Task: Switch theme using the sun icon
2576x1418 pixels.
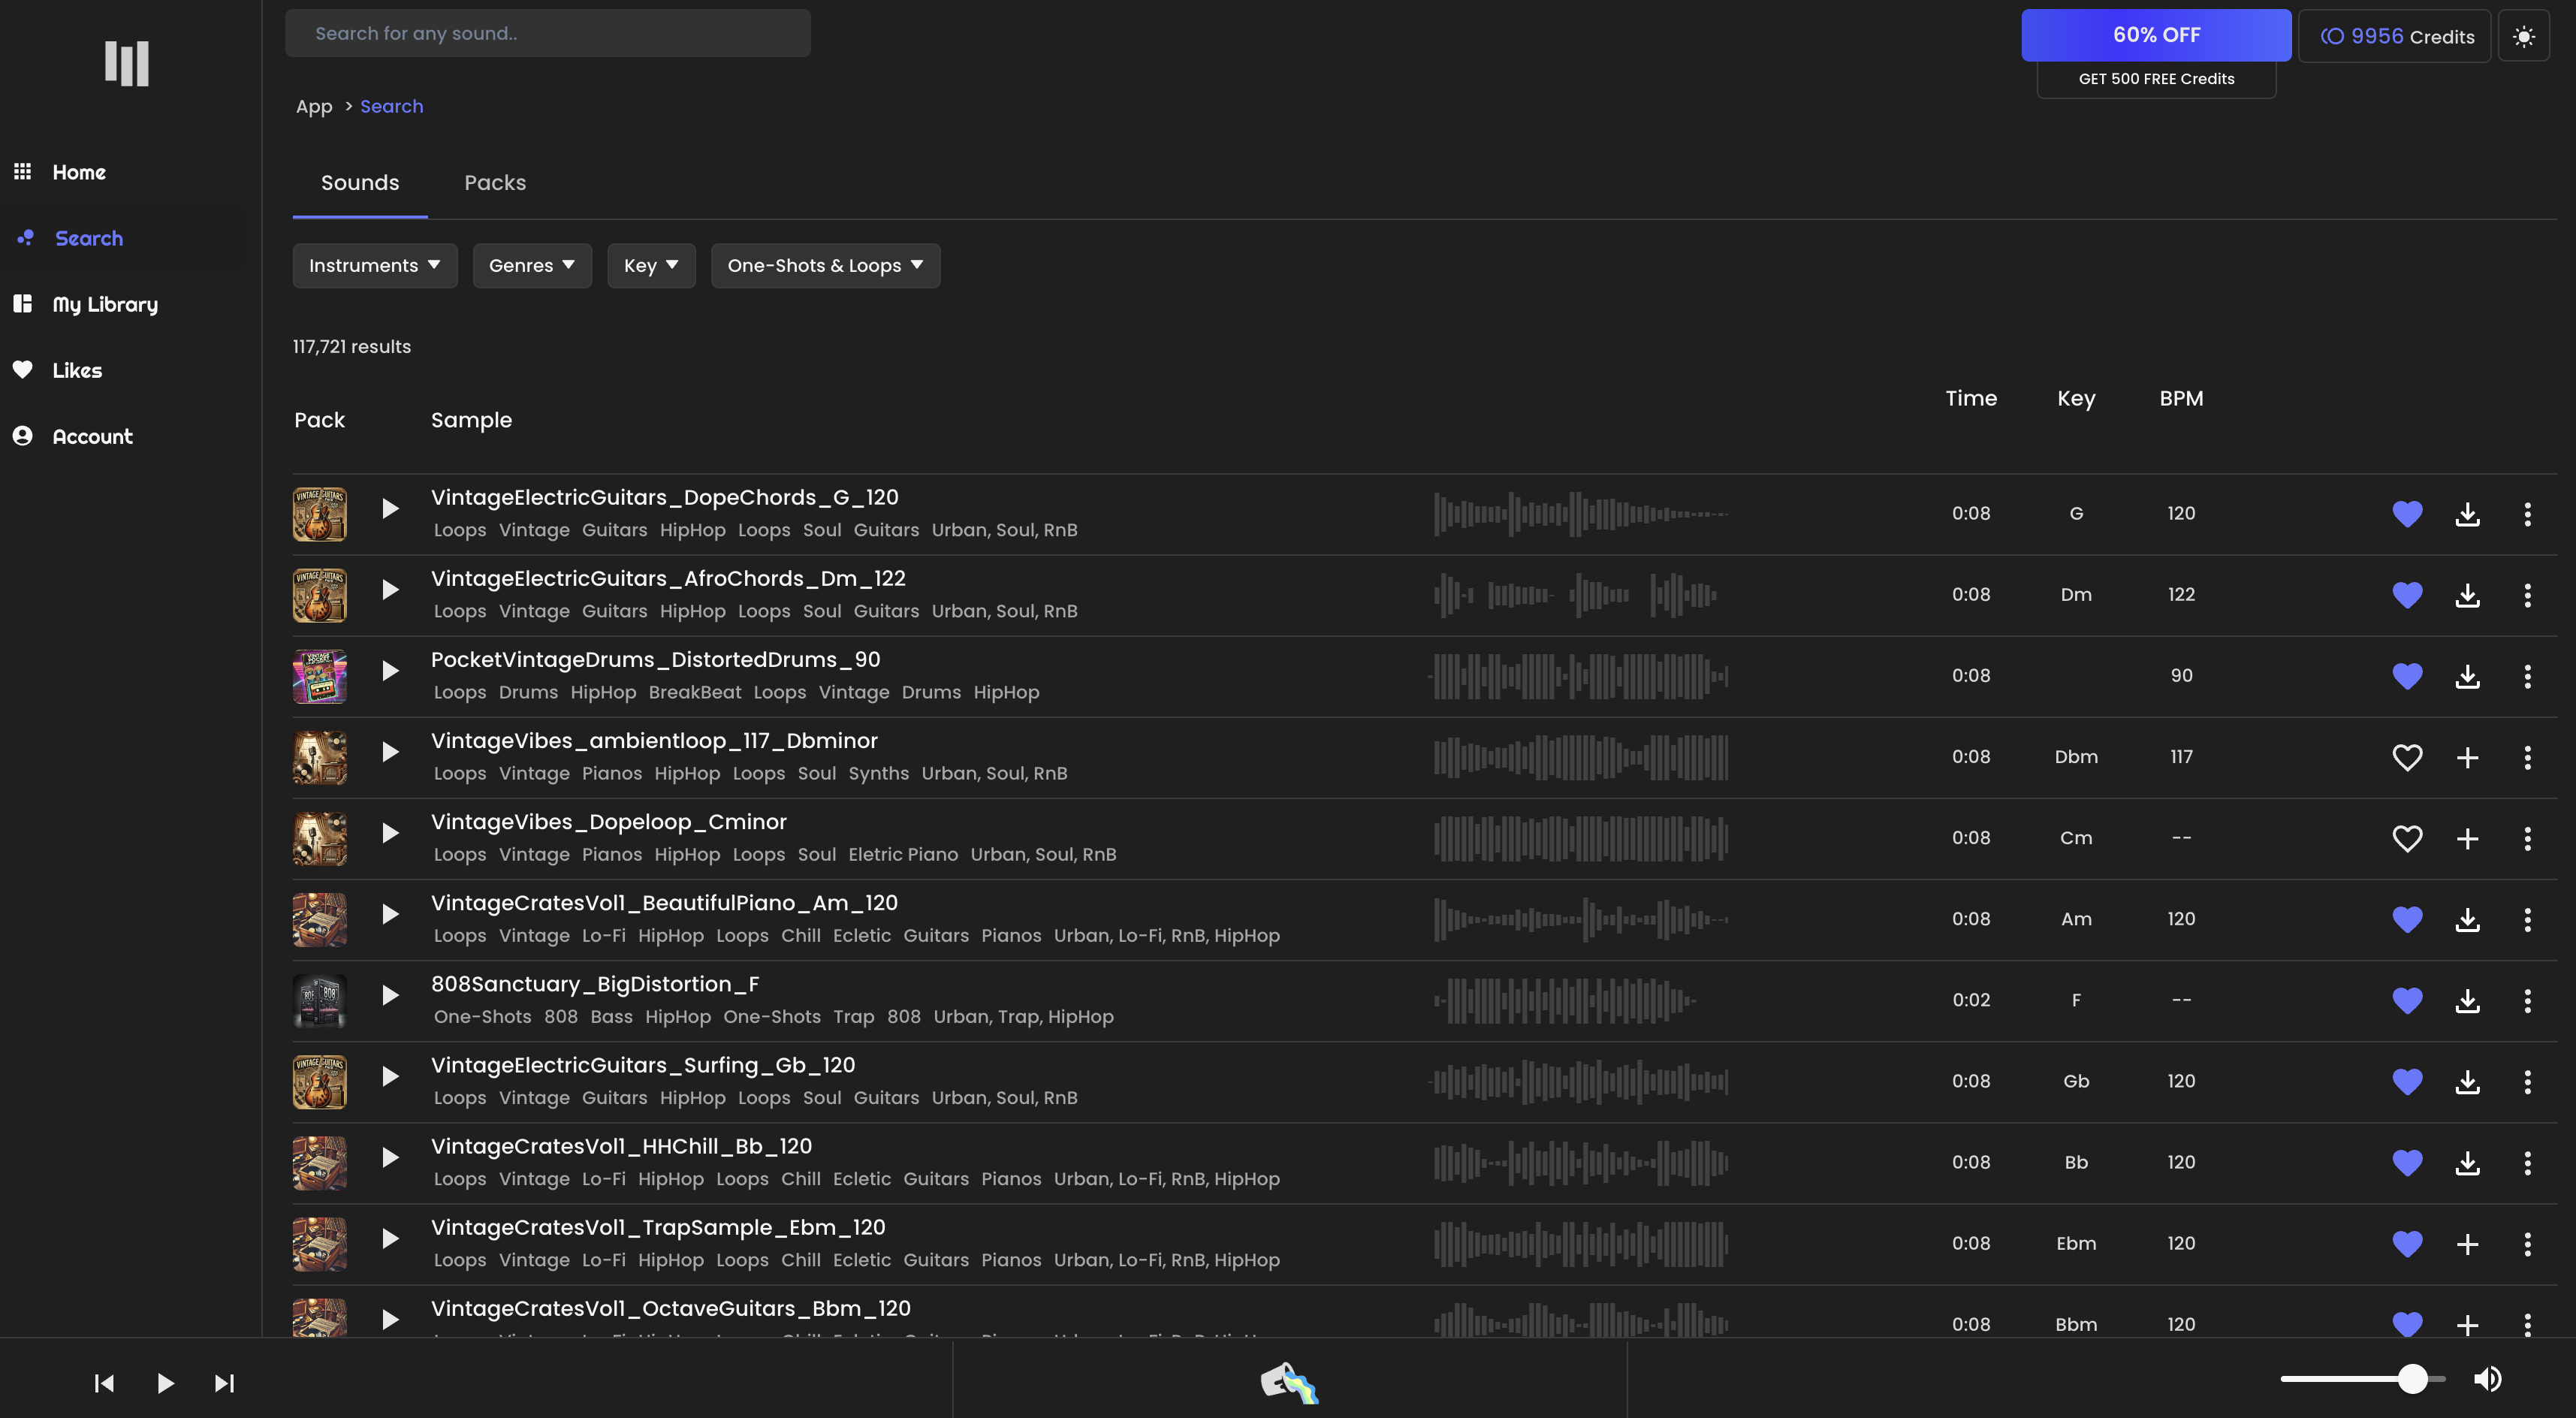Action: pos(2523,36)
